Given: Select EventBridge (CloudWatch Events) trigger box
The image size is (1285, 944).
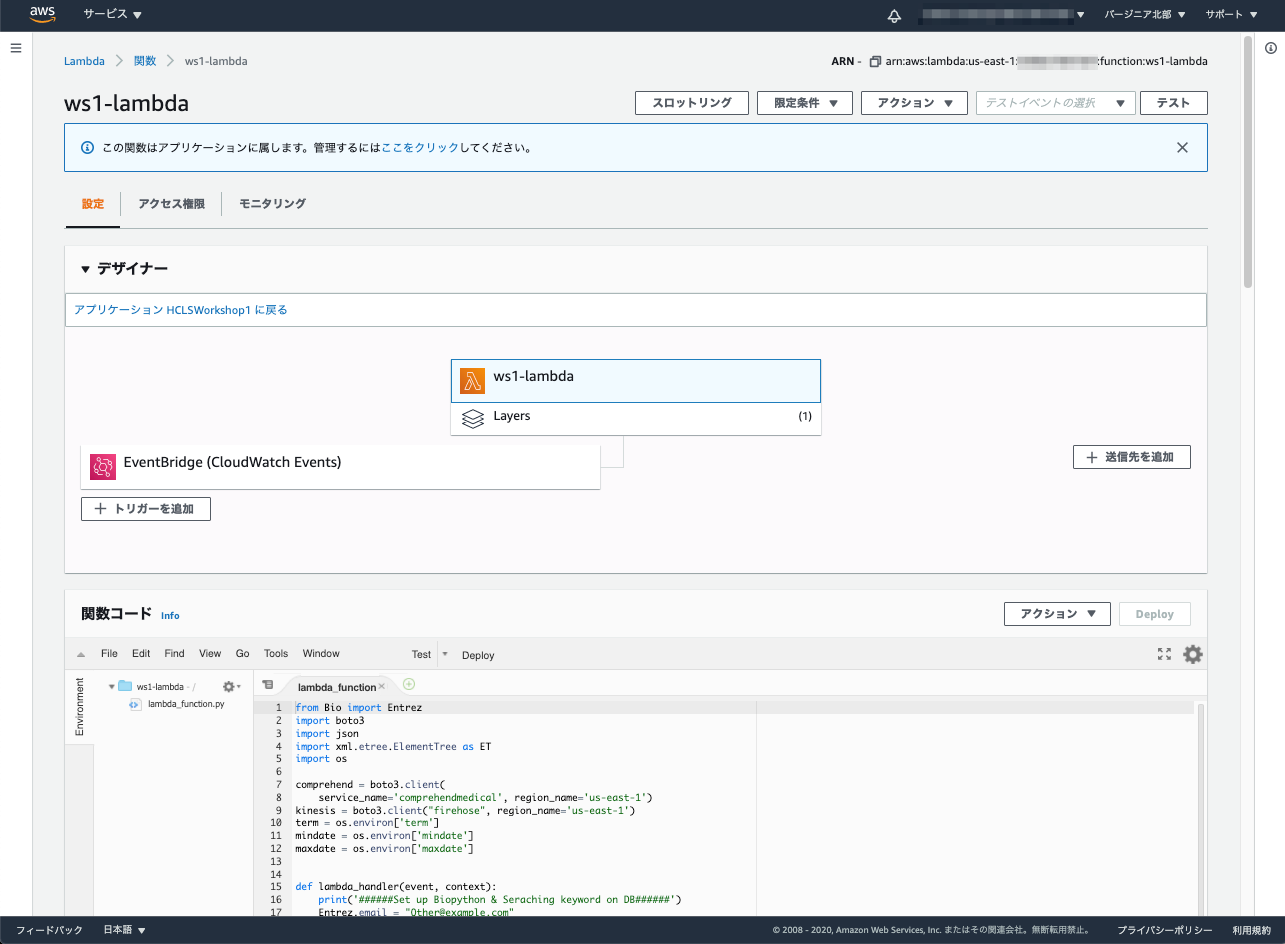Looking at the screenshot, I should point(340,466).
